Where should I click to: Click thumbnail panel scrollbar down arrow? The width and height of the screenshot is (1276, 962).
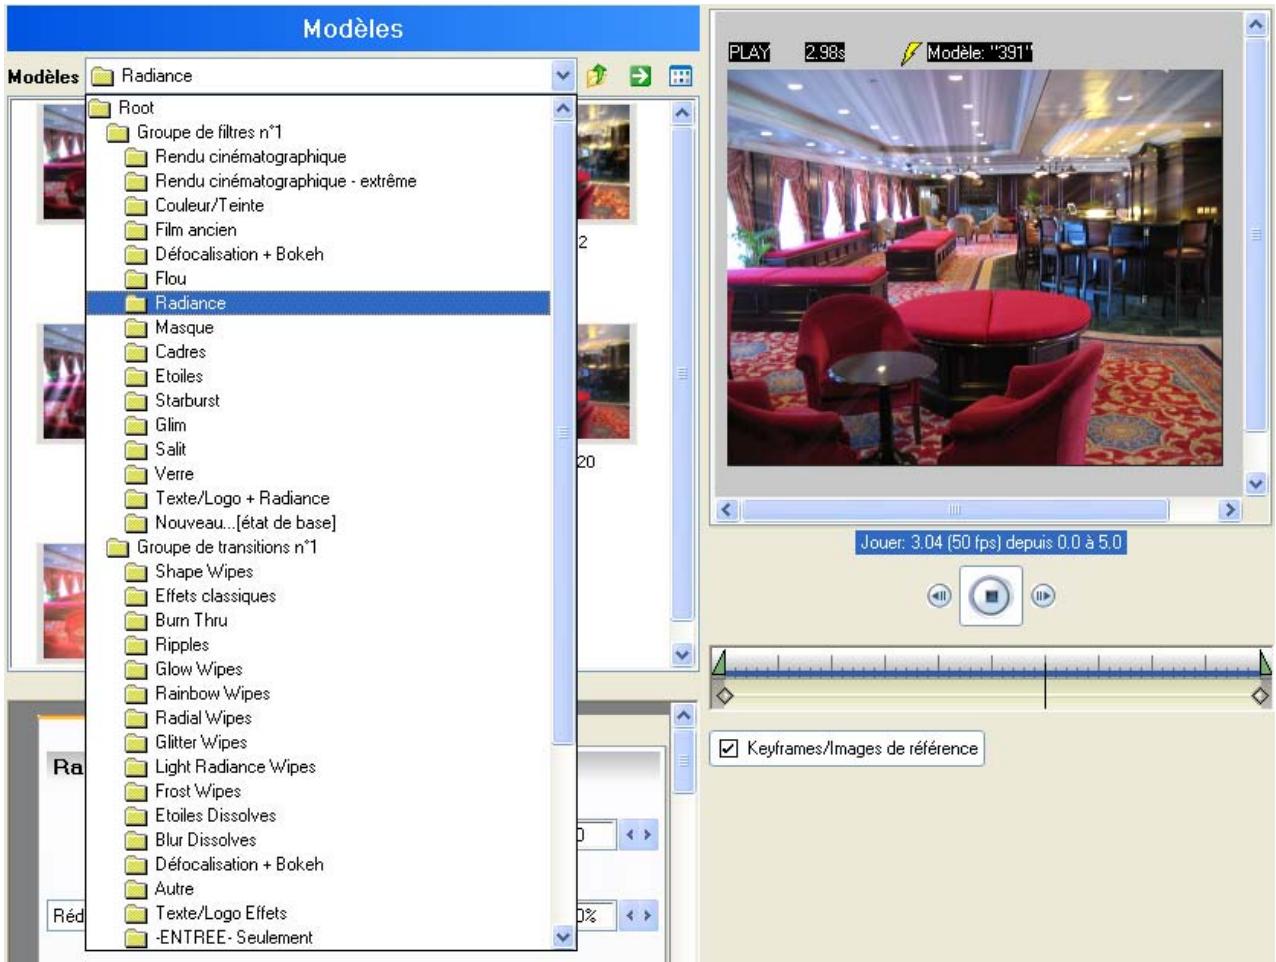(x=683, y=655)
